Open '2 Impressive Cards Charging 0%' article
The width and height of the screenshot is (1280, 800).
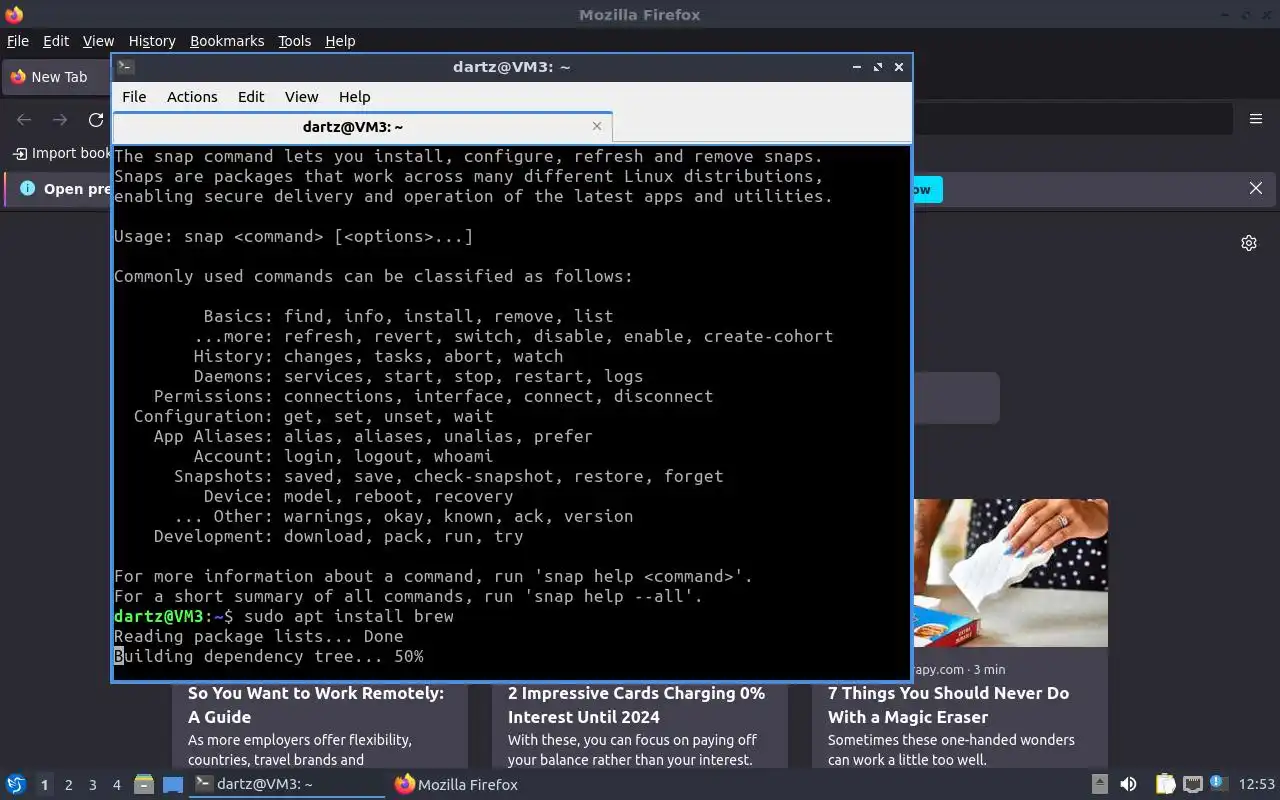click(x=636, y=705)
